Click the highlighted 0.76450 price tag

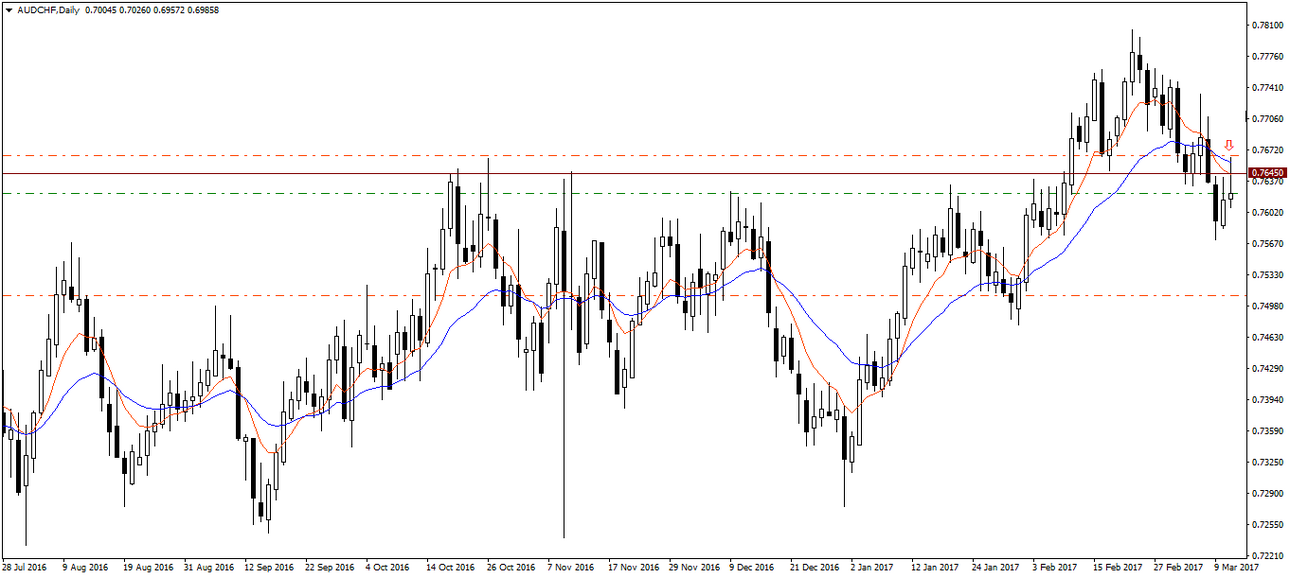coord(1268,173)
